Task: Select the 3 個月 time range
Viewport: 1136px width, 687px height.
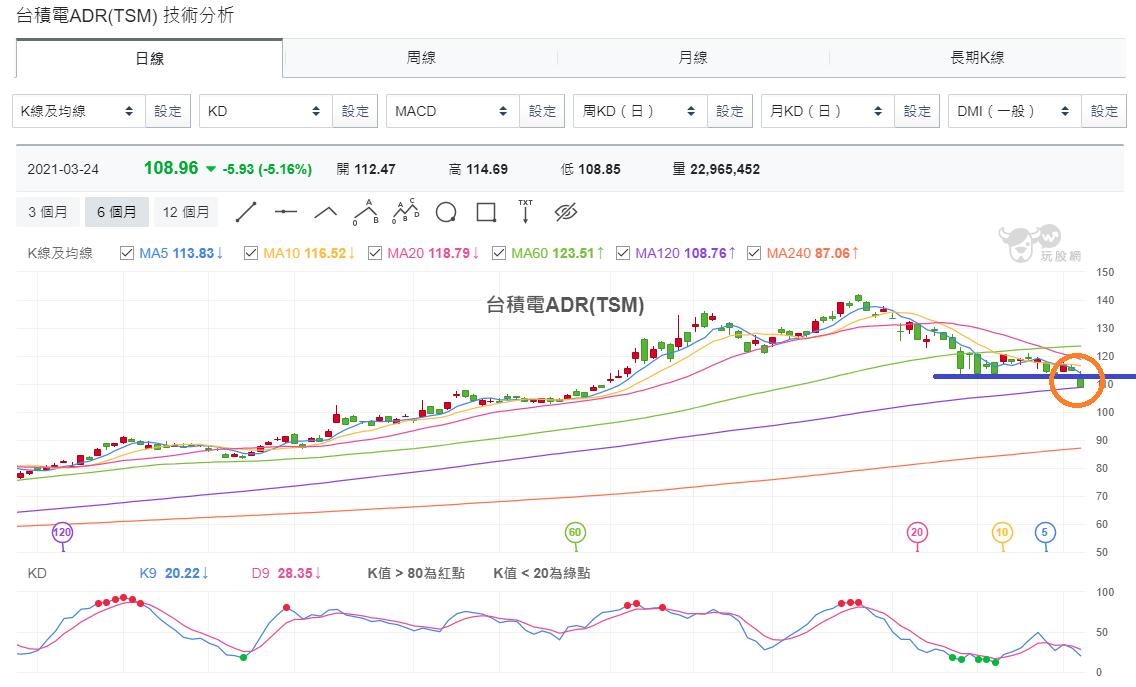Action: [48, 212]
